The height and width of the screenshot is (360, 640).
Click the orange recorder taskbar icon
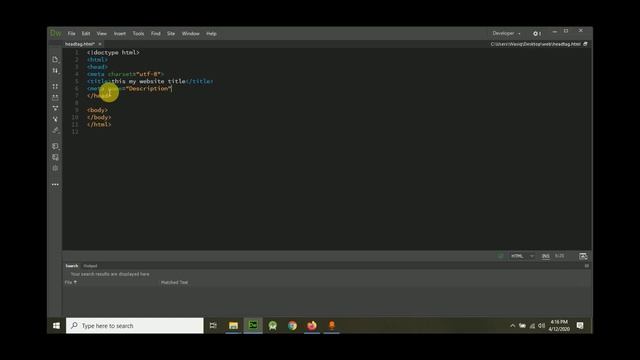pyautogui.click(x=332, y=326)
